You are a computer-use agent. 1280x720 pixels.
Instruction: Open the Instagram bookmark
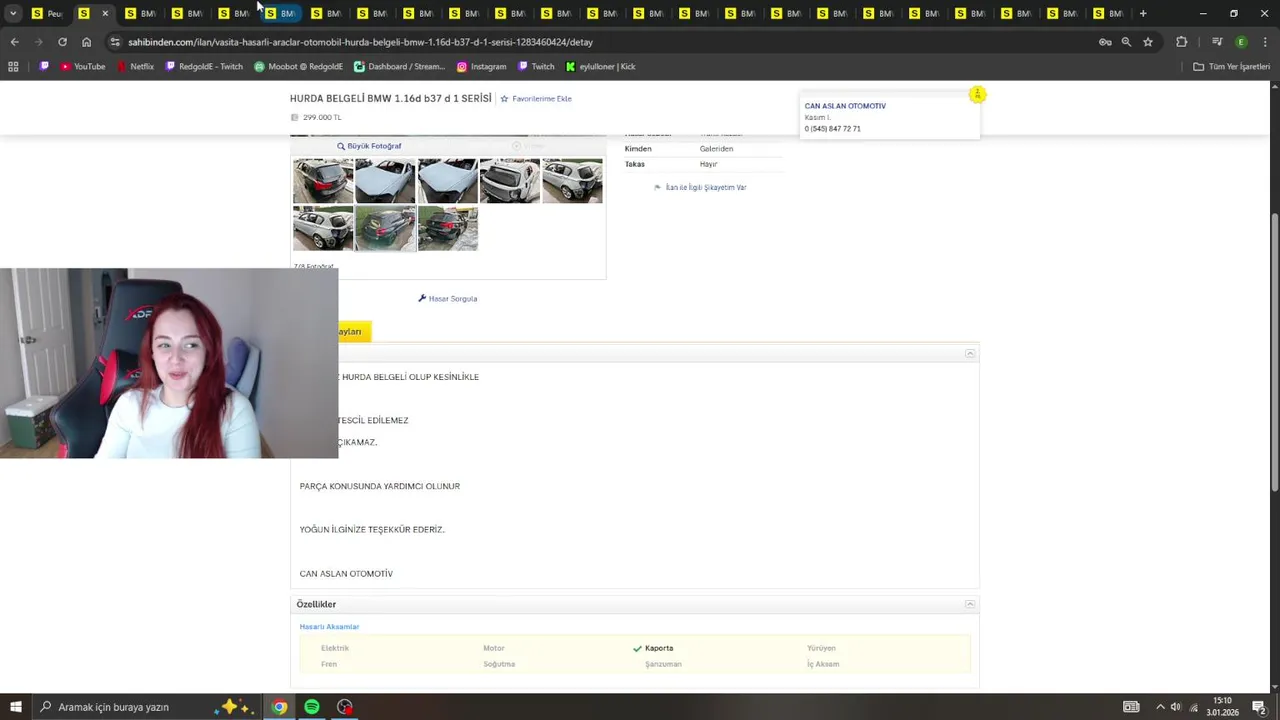click(481, 67)
